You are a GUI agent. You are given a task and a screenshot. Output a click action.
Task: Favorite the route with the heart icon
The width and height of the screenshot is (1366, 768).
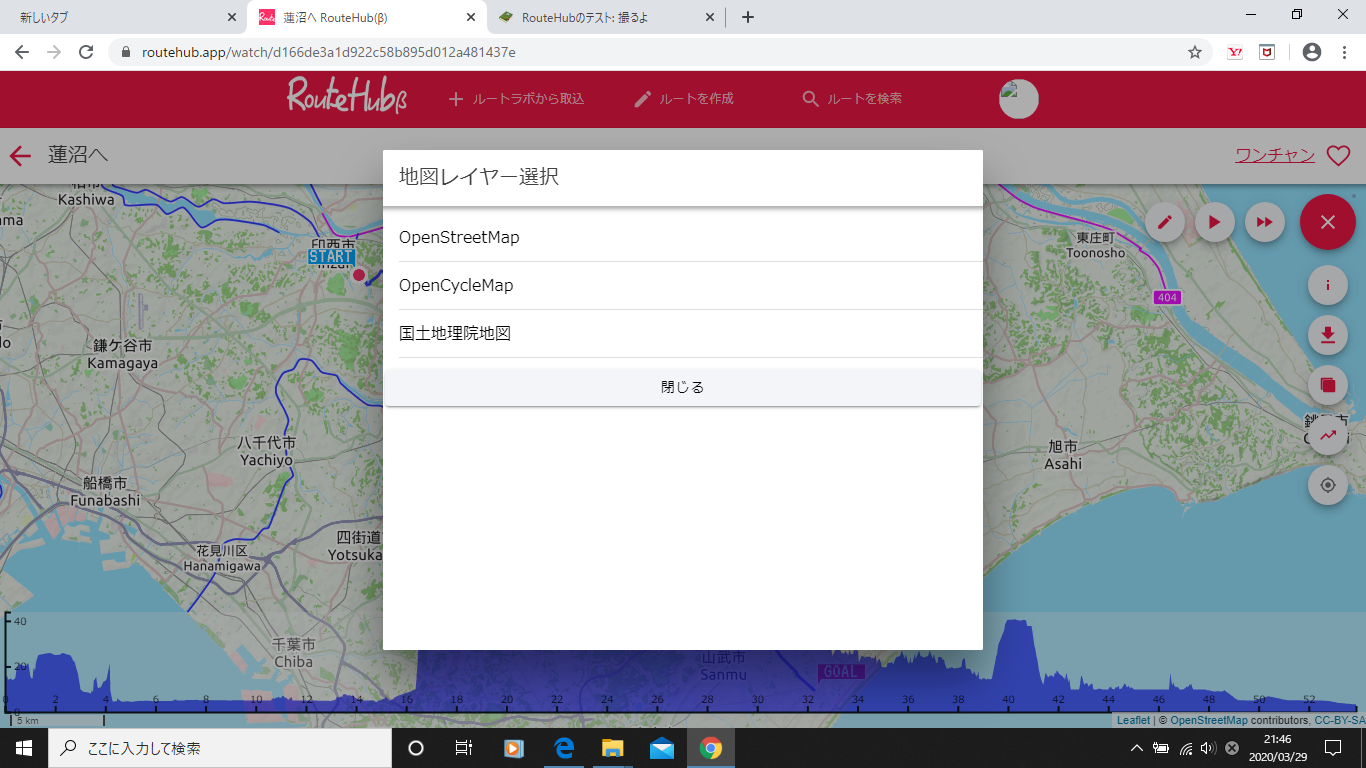coord(1338,156)
